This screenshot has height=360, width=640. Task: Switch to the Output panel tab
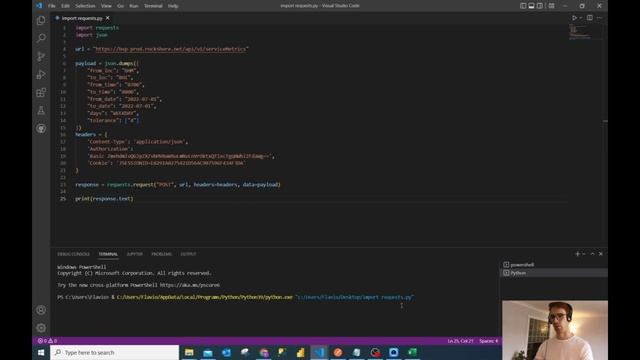(x=189, y=254)
